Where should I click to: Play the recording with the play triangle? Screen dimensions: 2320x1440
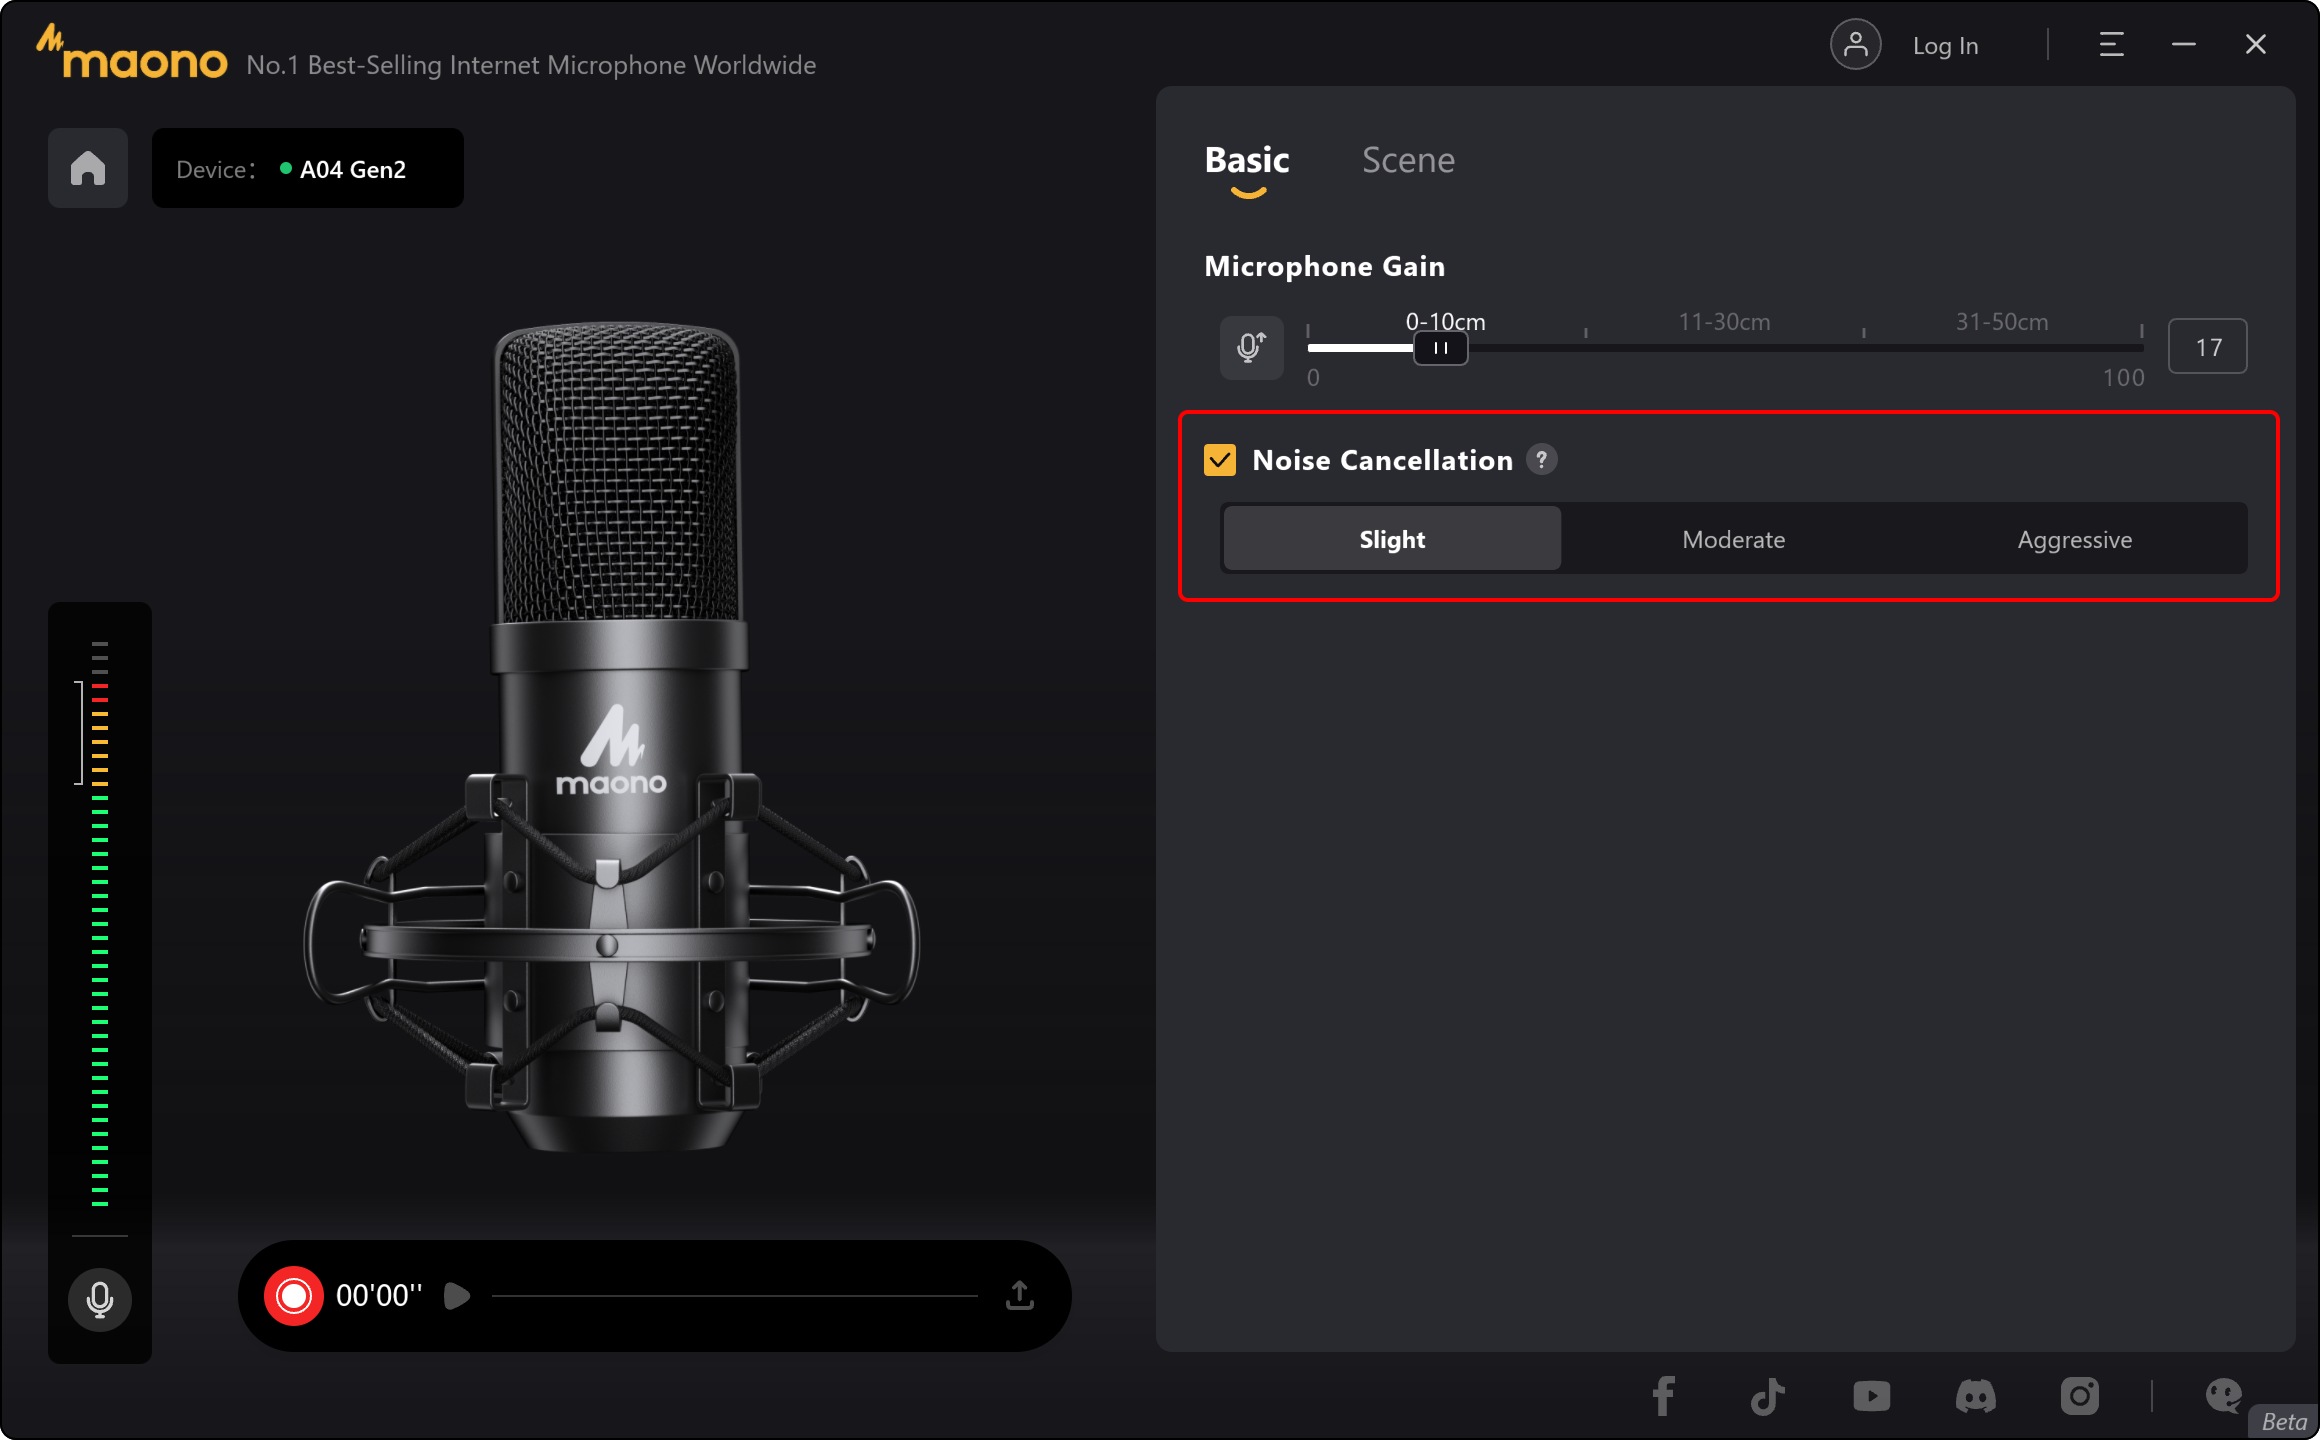coord(456,1296)
